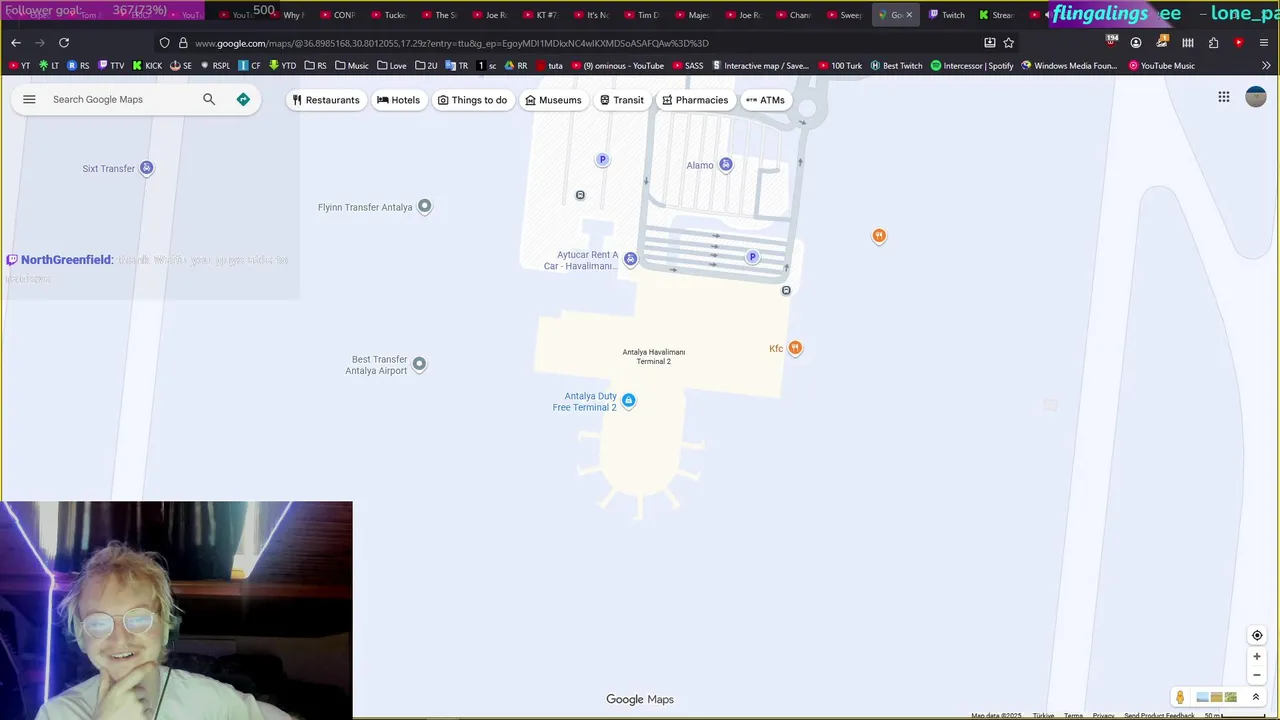Select the Pharmacies category chip
Image resolution: width=1280 pixels, height=720 pixels.
(x=695, y=100)
